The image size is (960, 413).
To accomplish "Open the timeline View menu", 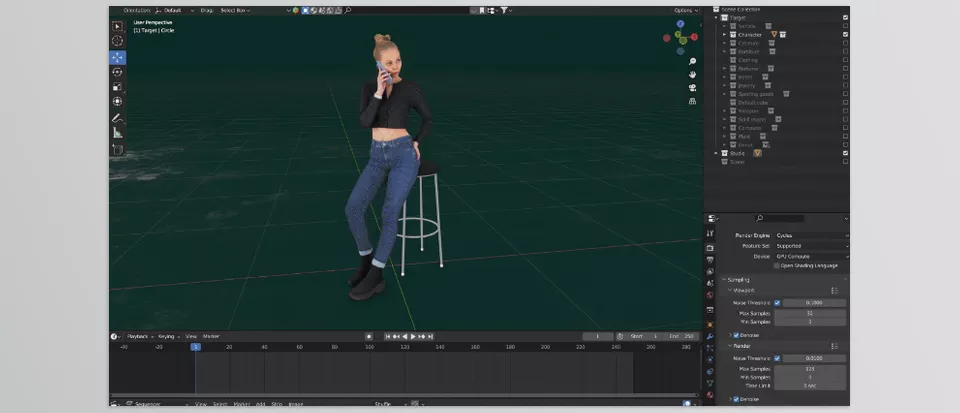I will click(x=191, y=337).
